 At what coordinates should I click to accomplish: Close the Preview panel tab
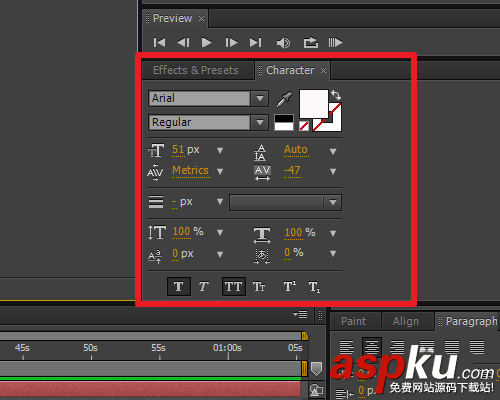click(x=201, y=19)
